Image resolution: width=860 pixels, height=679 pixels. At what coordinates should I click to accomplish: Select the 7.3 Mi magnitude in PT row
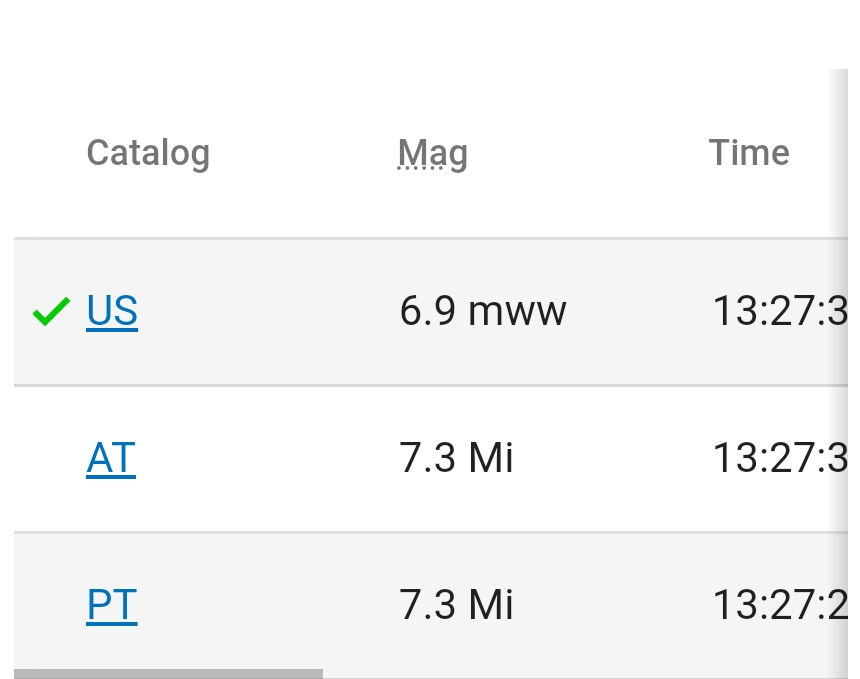point(456,605)
